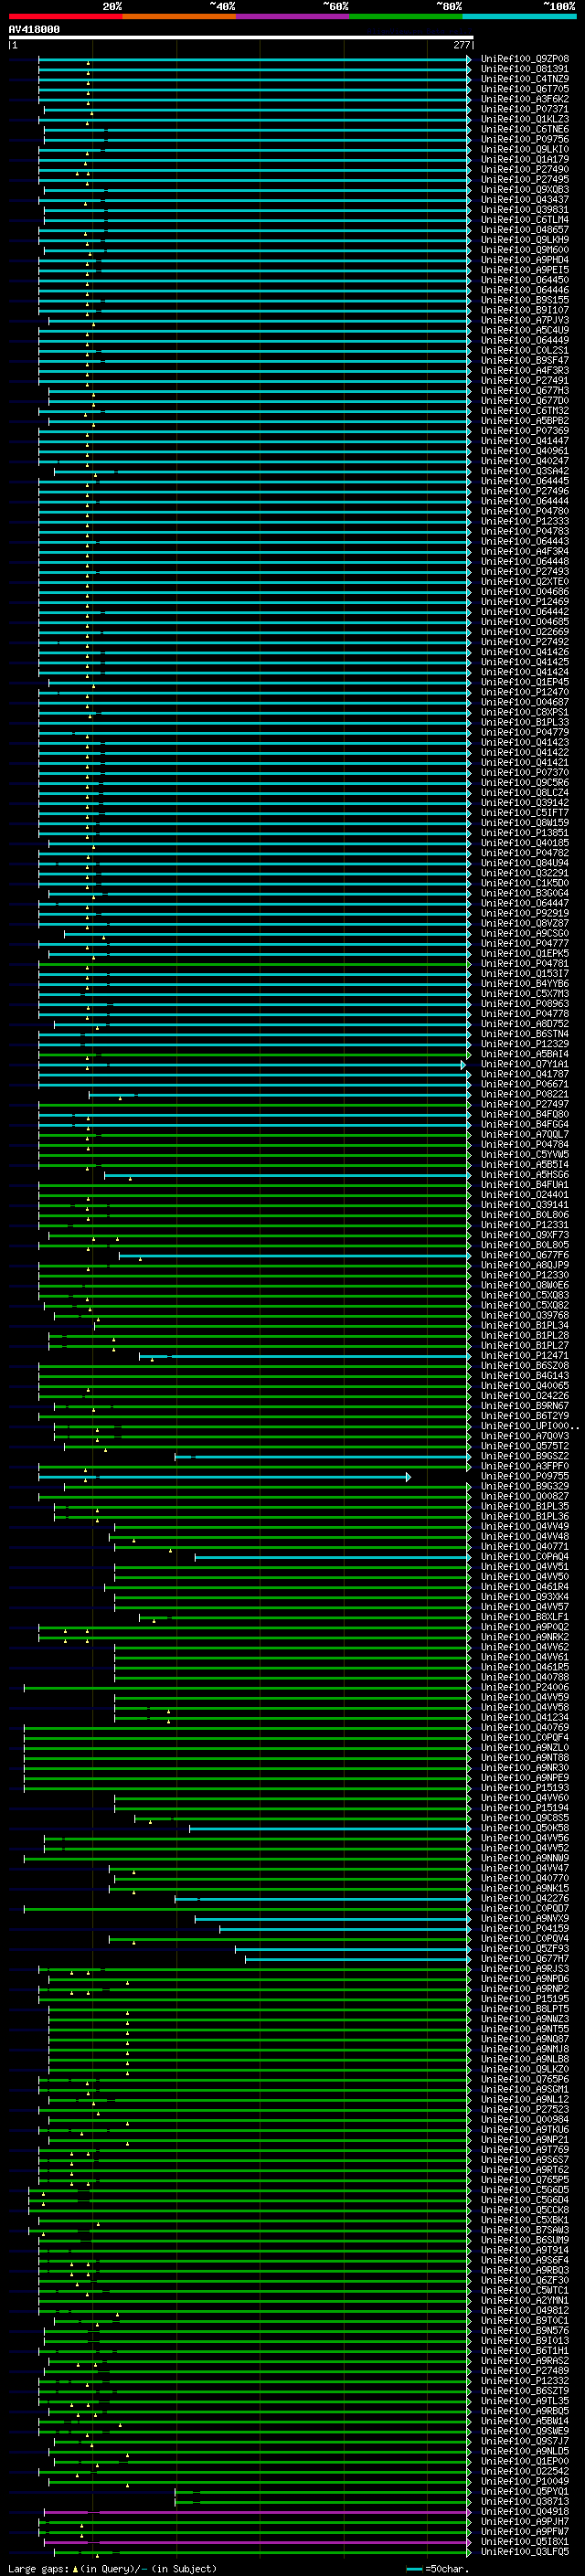Select the UniRef100_P09756 label

click(x=525, y=139)
